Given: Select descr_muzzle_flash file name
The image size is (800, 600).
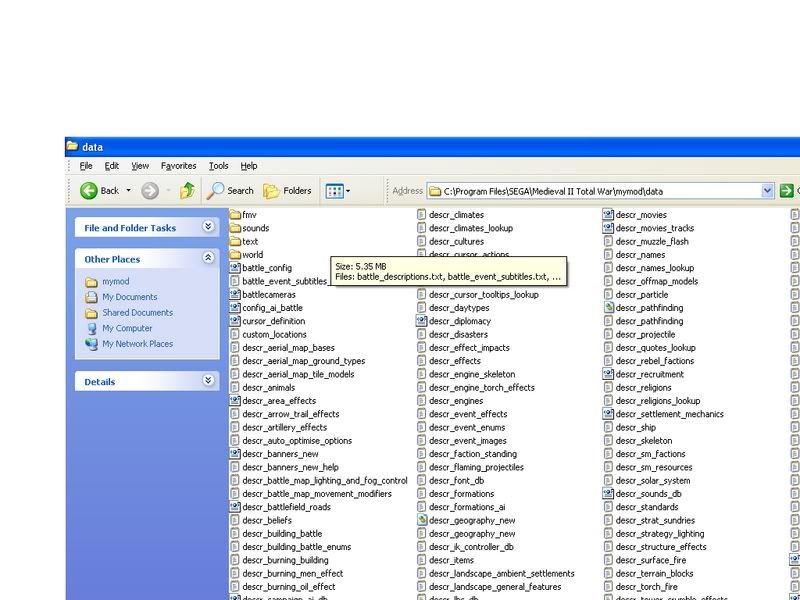Looking at the screenshot, I should (652, 241).
